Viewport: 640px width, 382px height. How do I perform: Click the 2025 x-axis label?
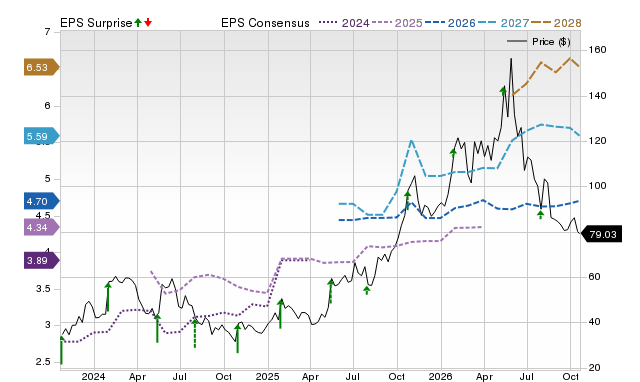tap(267, 376)
